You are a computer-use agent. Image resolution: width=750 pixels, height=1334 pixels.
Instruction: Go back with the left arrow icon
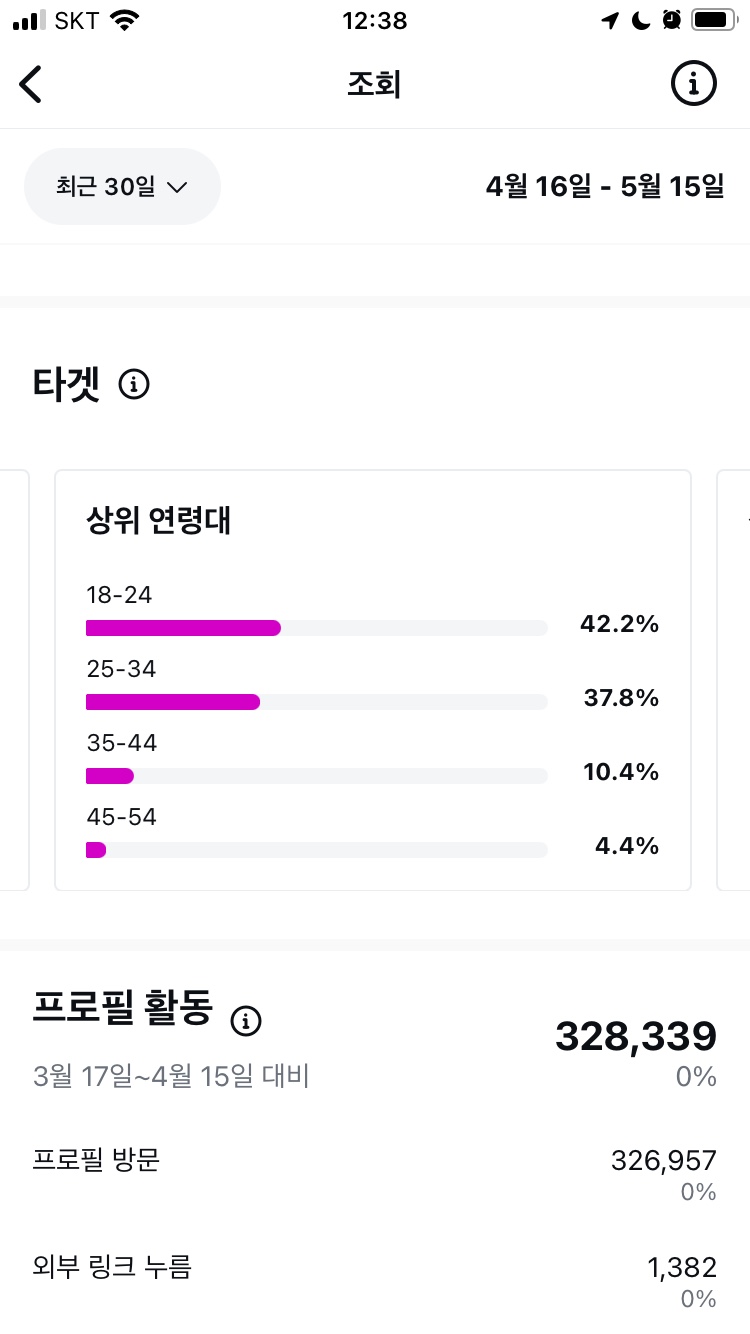point(31,84)
